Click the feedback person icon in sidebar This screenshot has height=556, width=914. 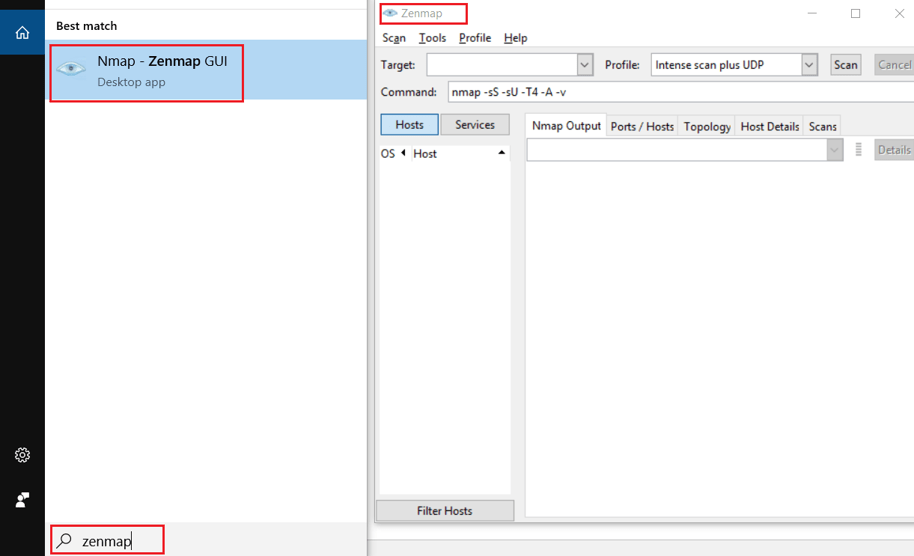pyautogui.click(x=22, y=499)
